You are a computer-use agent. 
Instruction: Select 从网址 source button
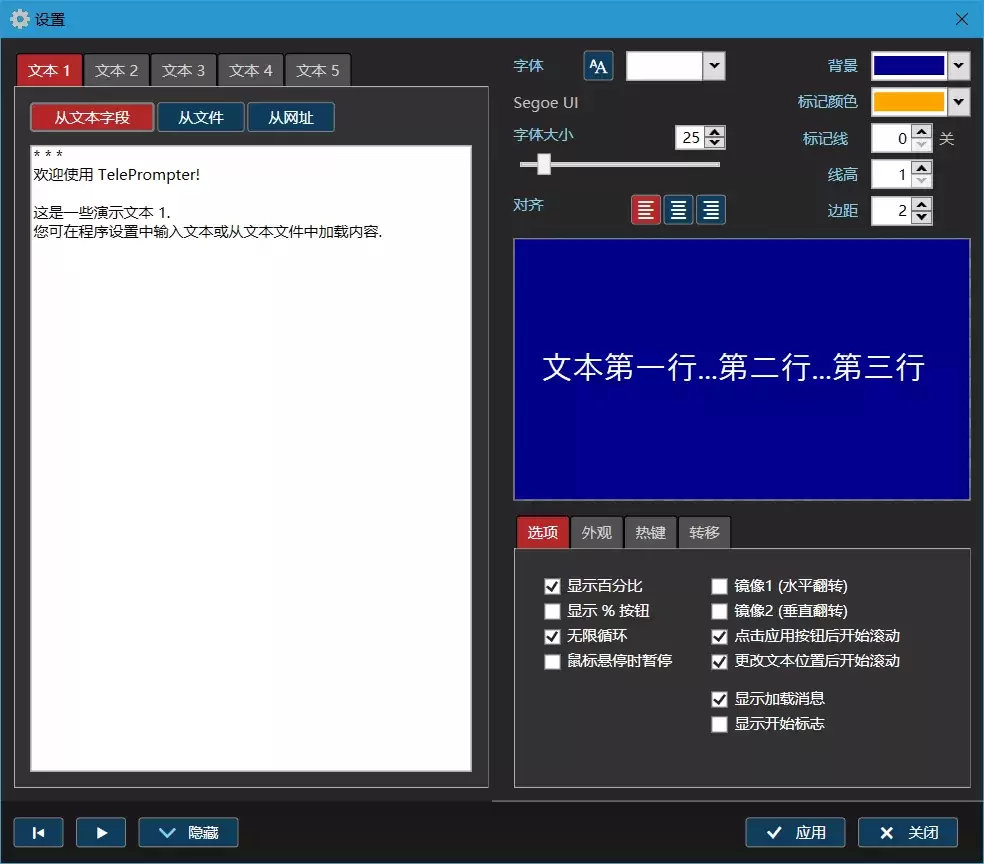coord(291,117)
